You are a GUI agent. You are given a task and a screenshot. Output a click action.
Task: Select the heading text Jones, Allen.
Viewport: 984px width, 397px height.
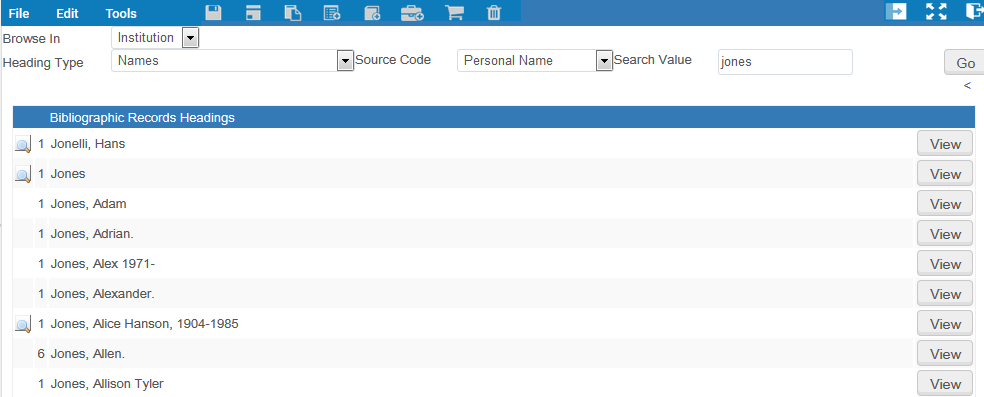tap(88, 354)
